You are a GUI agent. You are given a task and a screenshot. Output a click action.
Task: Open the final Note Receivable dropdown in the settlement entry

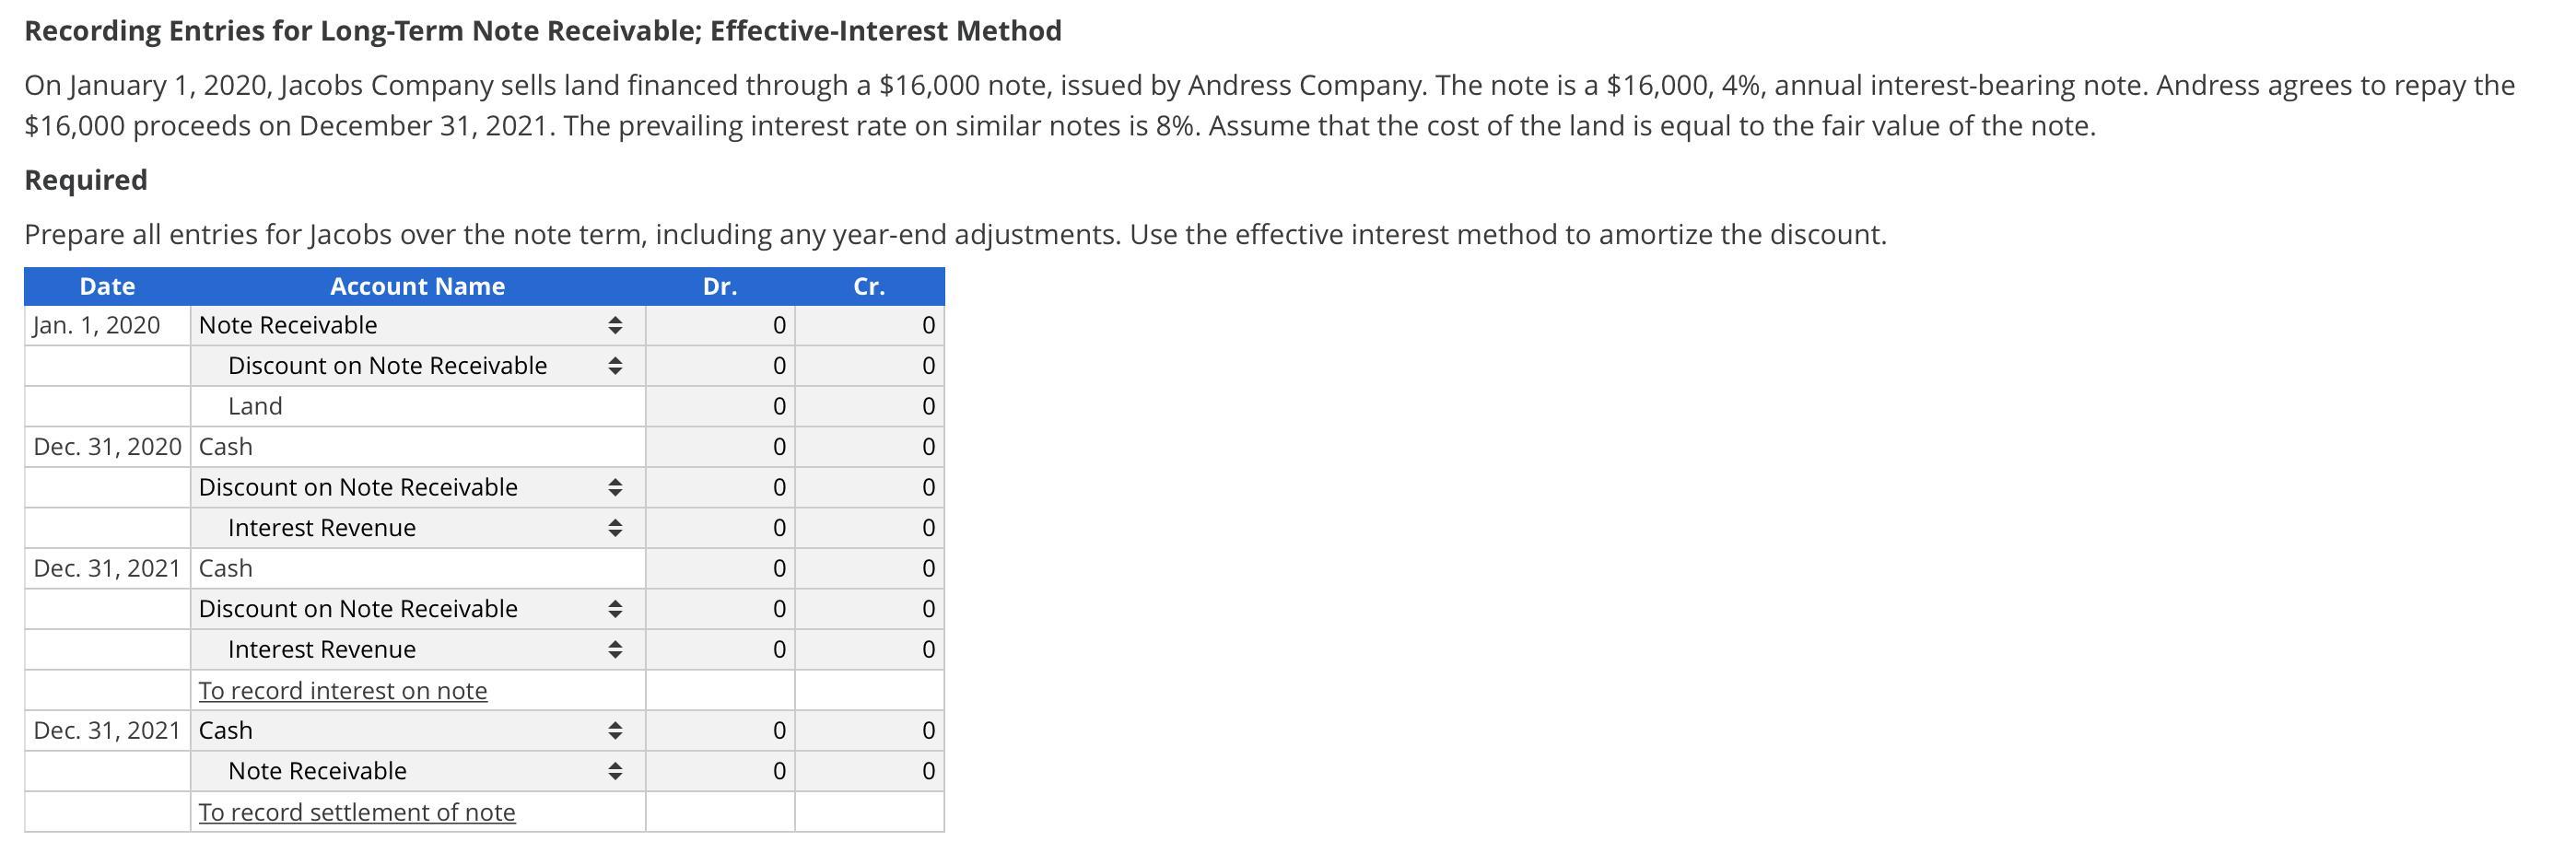pyautogui.click(x=418, y=771)
